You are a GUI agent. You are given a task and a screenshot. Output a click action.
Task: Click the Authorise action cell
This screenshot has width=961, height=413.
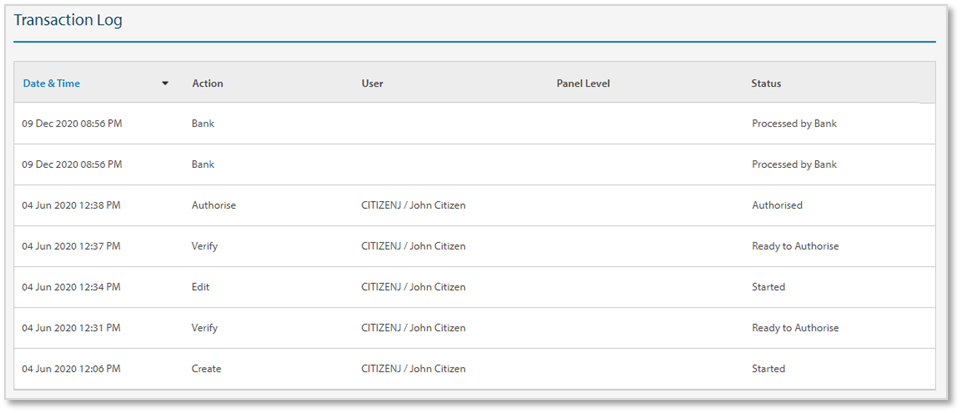pyautogui.click(x=213, y=205)
